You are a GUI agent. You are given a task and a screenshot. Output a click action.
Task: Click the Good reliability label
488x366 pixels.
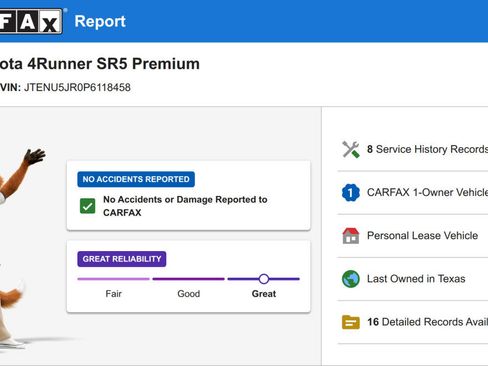[189, 294]
